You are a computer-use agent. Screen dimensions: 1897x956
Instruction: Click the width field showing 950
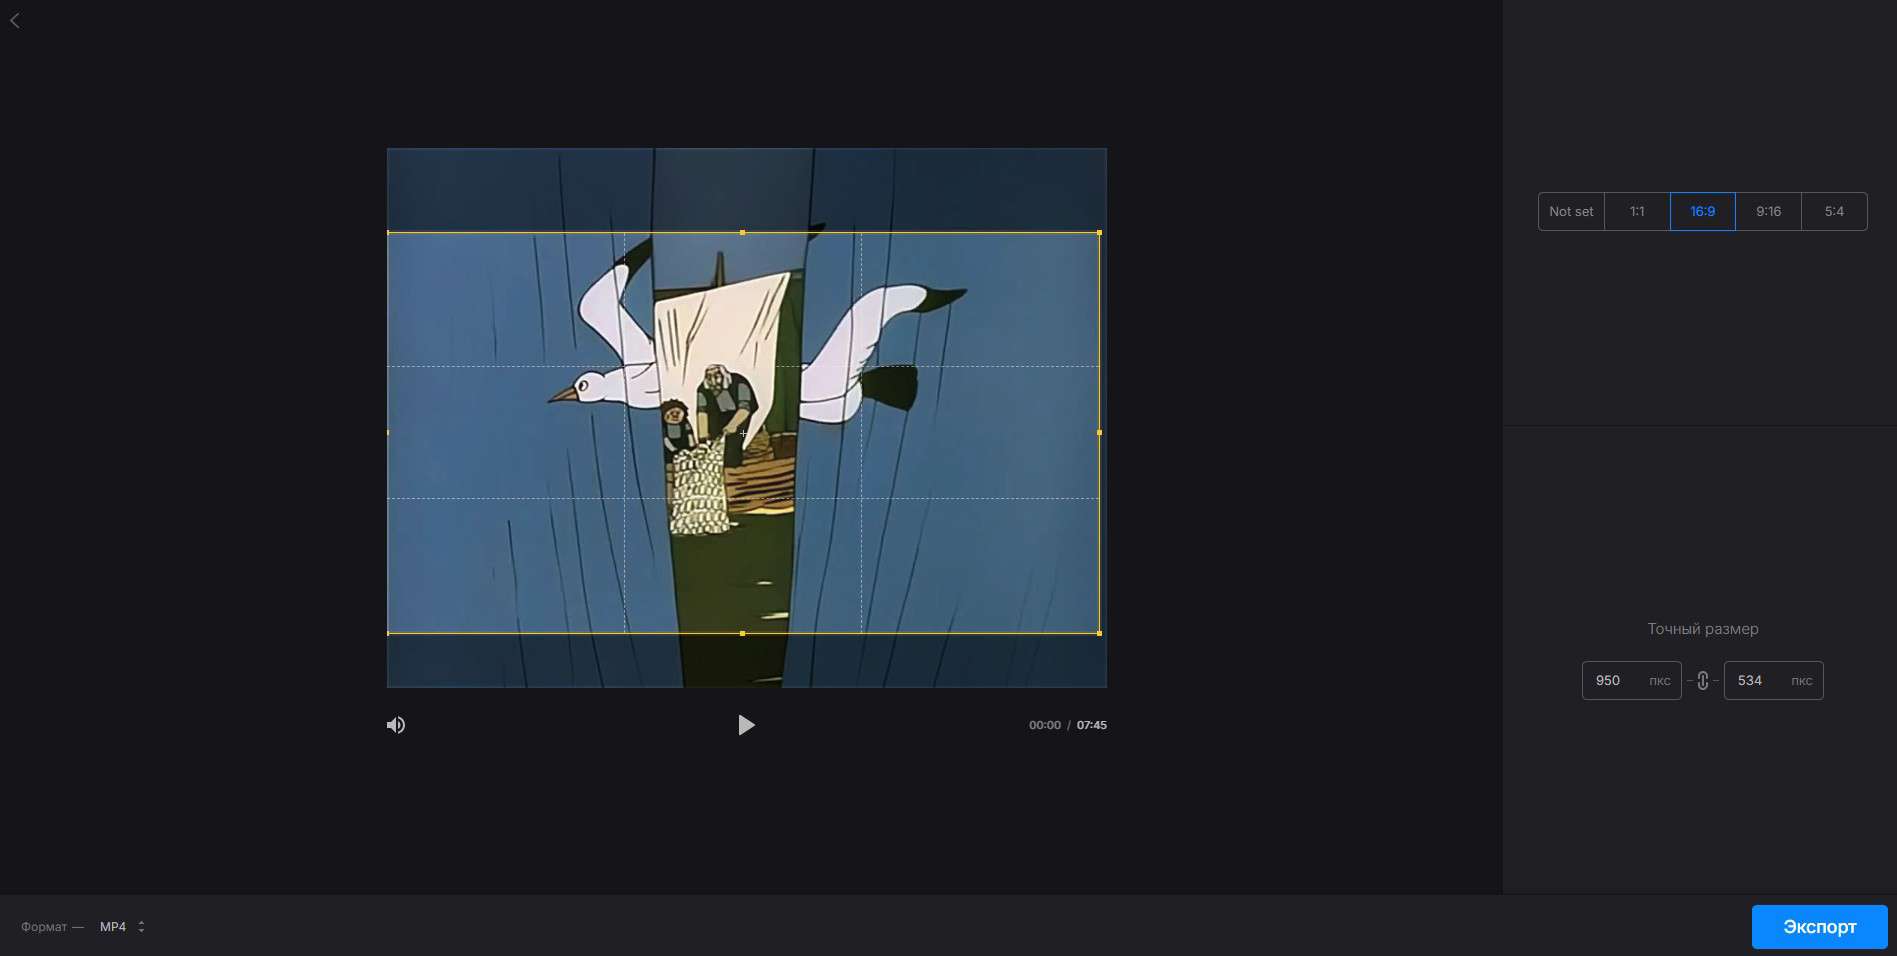pyautogui.click(x=1613, y=681)
